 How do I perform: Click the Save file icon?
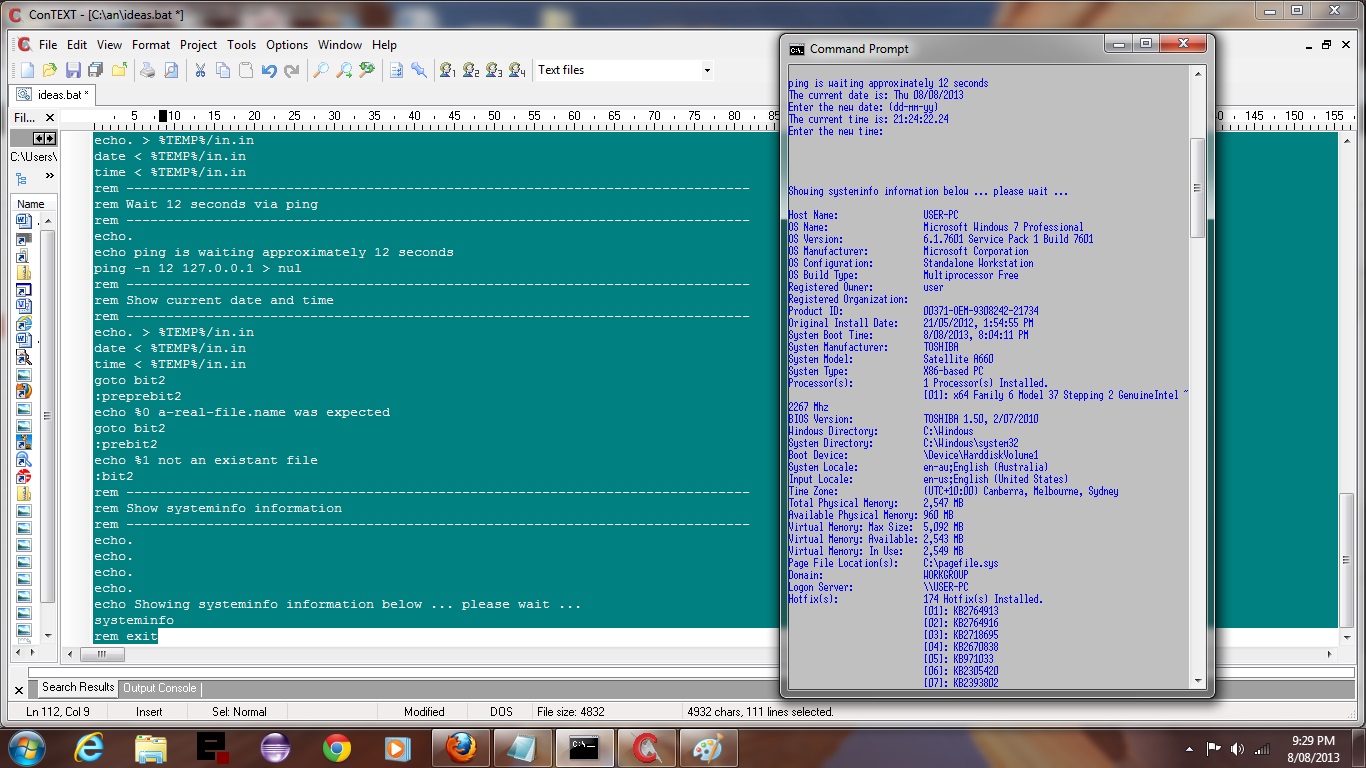pos(73,70)
